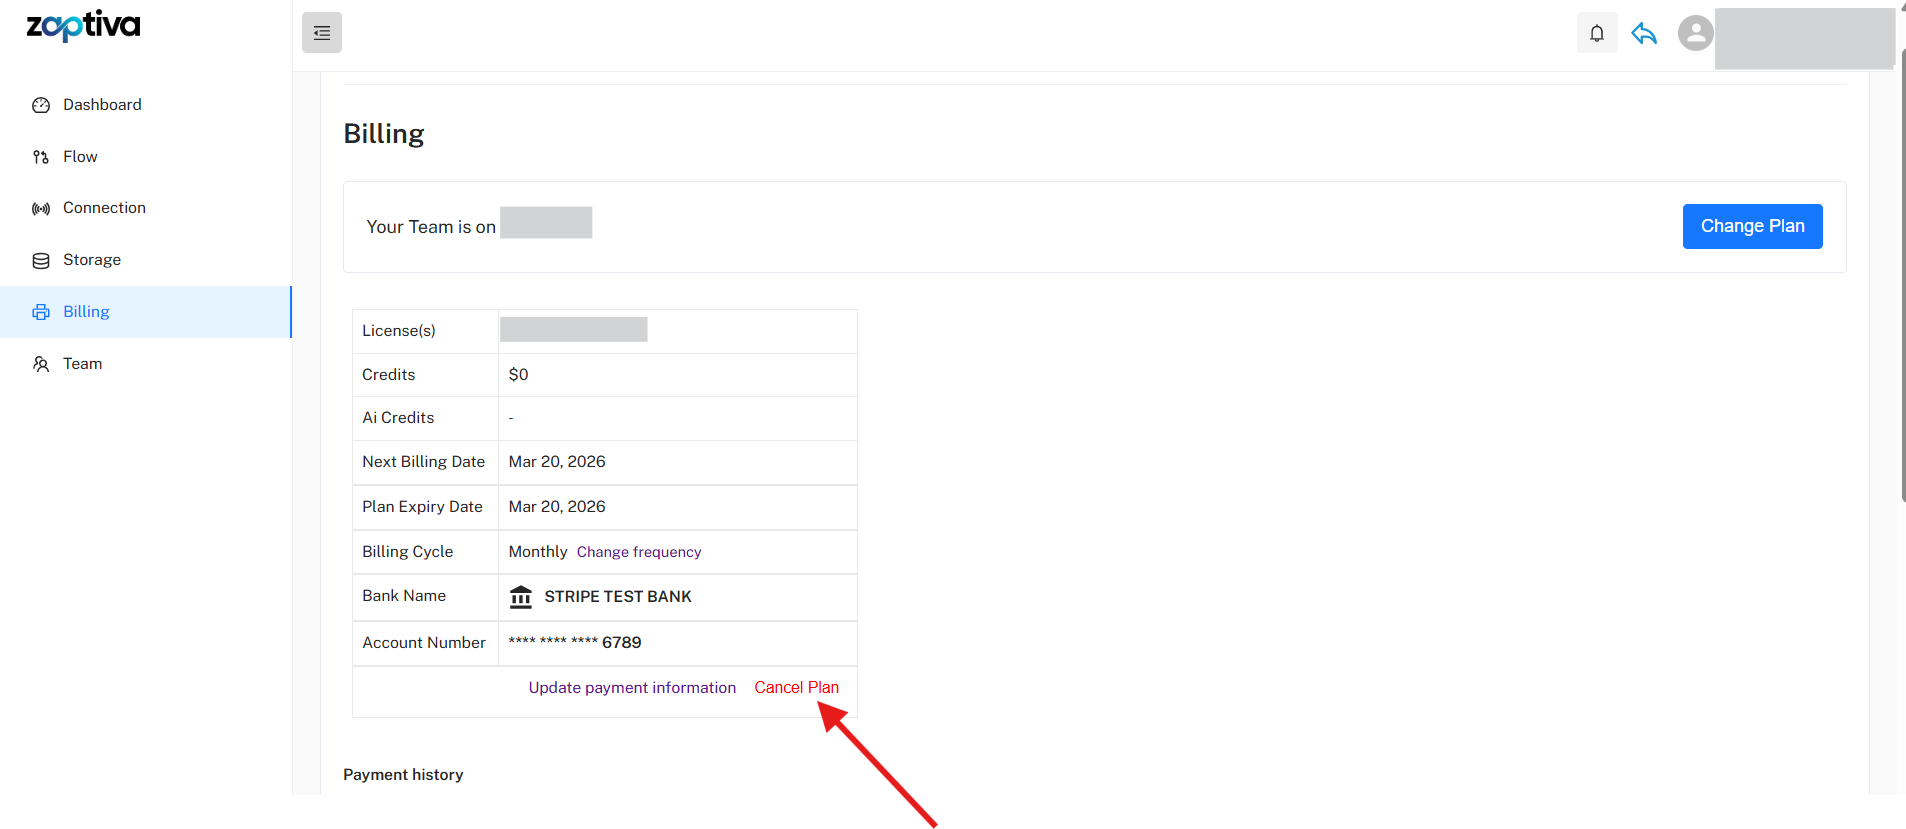
Task: Go to the Storage page
Action: click(92, 260)
